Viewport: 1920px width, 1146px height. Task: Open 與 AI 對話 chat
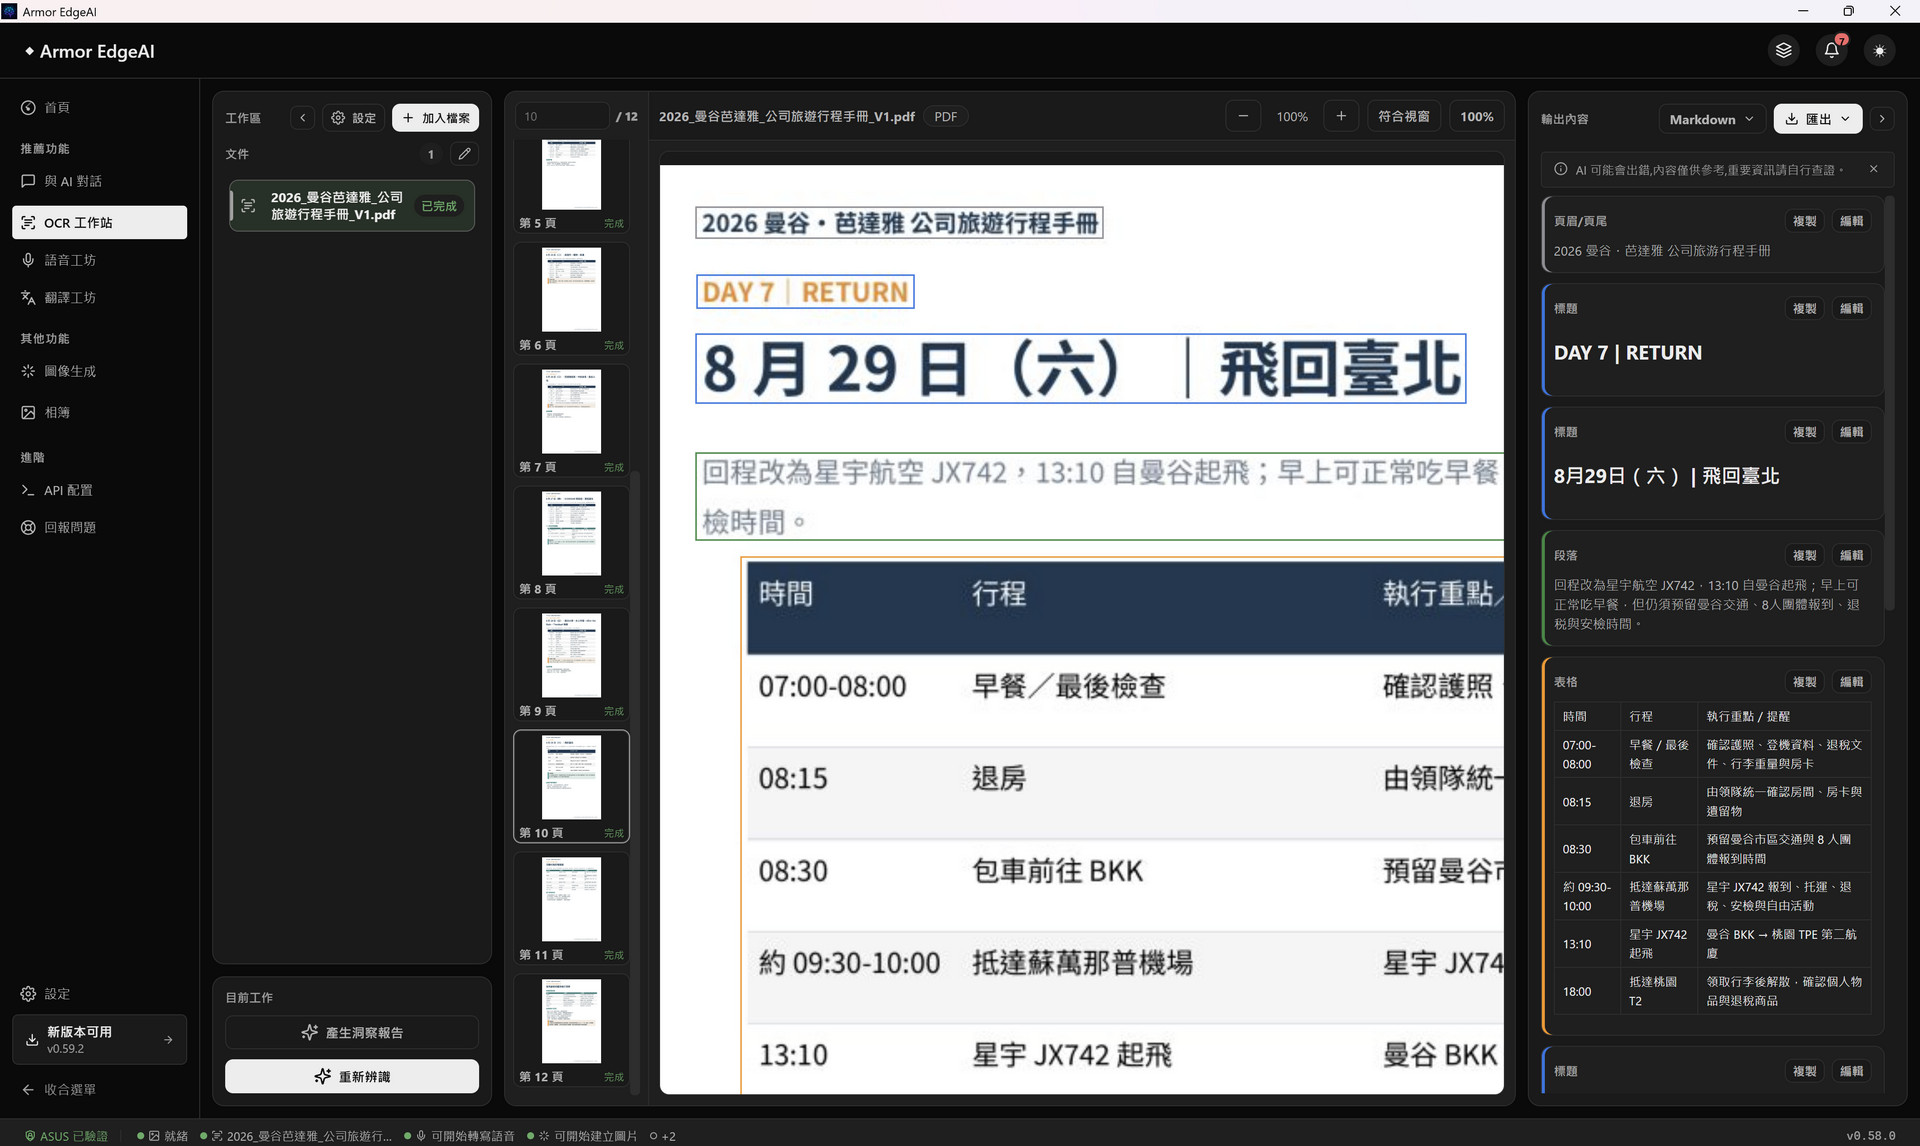pyautogui.click(x=99, y=181)
